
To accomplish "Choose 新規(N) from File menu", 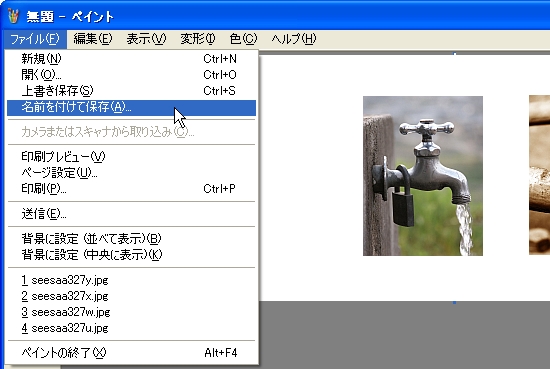I will pyautogui.click(x=131, y=59).
